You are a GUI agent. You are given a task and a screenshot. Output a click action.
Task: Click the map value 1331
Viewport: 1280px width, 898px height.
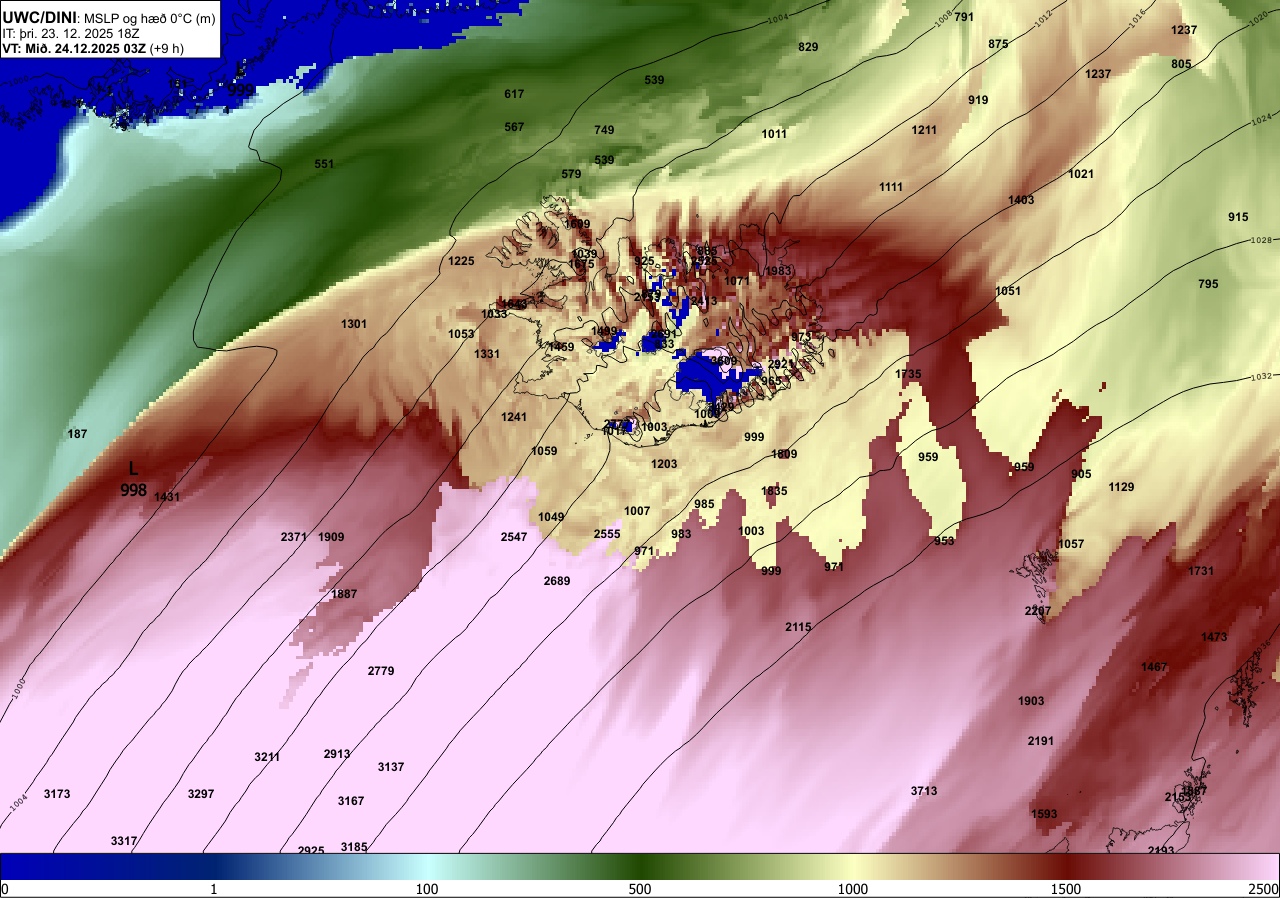click(487, 354)
